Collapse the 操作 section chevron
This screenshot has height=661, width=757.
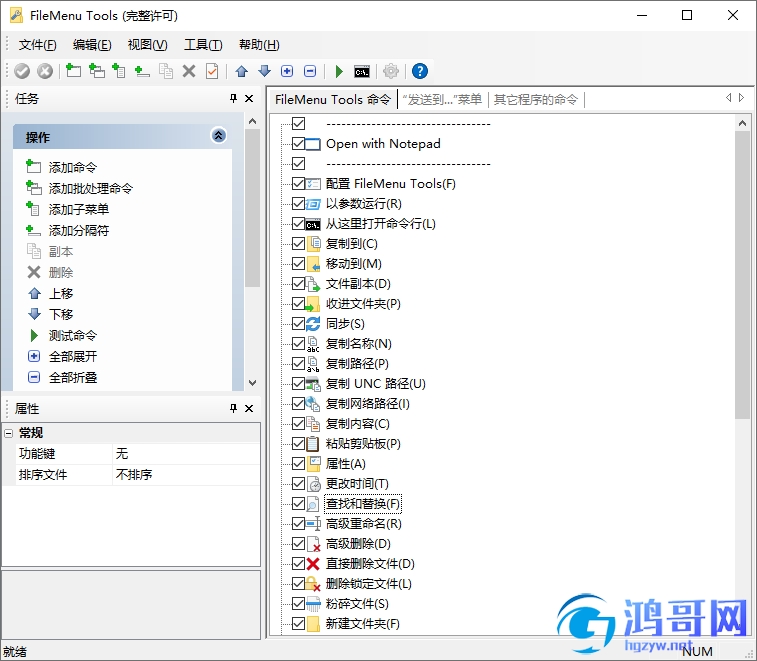tap(218, 136)
